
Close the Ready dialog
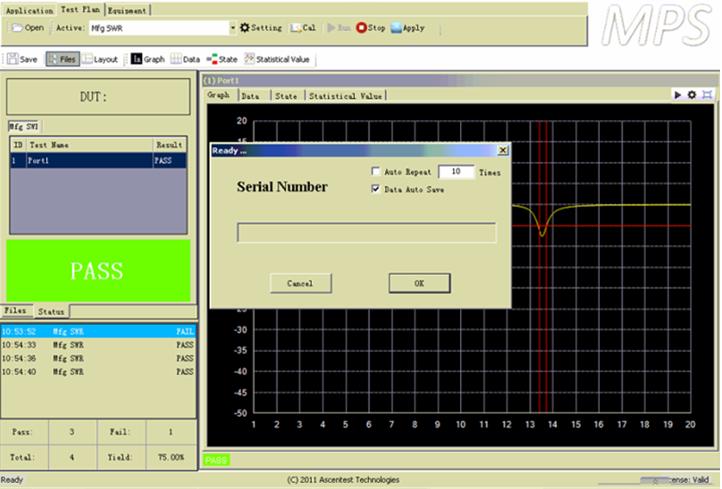pos(503,150)
